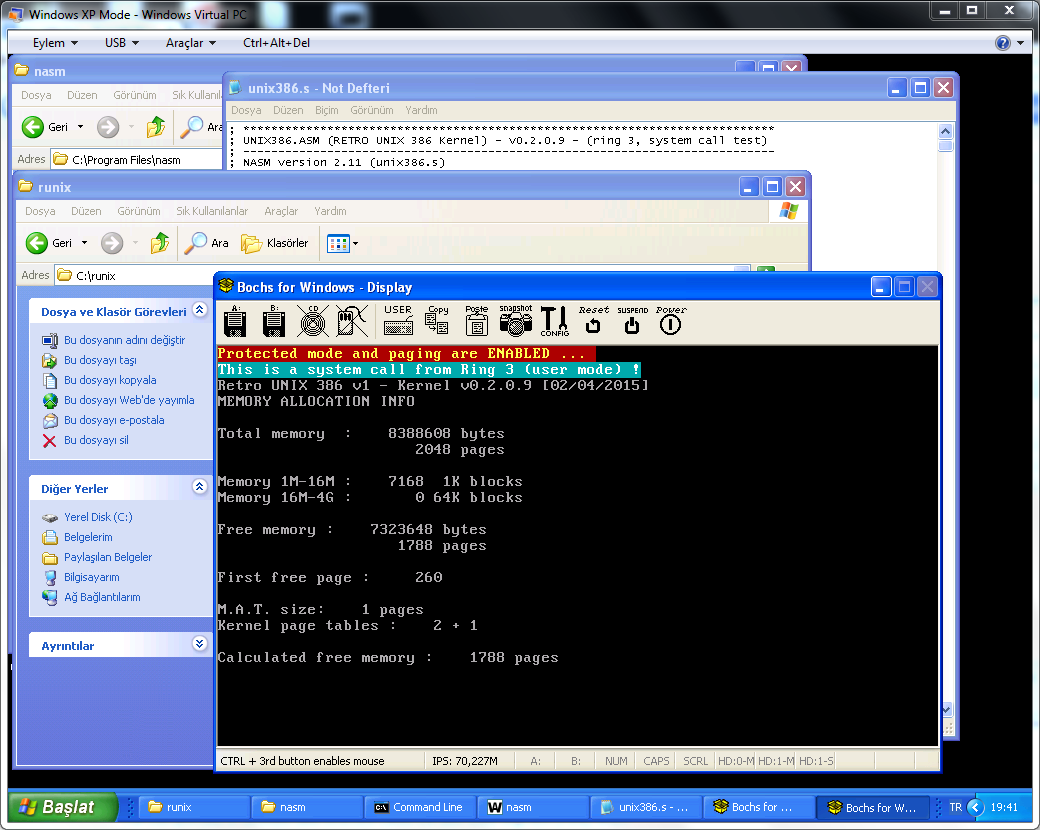Image resolution: width=1040 pixels, height=830 pixels.
Task: Click Ctrl+Alt+Del in Virtual PC menu
Action: pos(277,43)
